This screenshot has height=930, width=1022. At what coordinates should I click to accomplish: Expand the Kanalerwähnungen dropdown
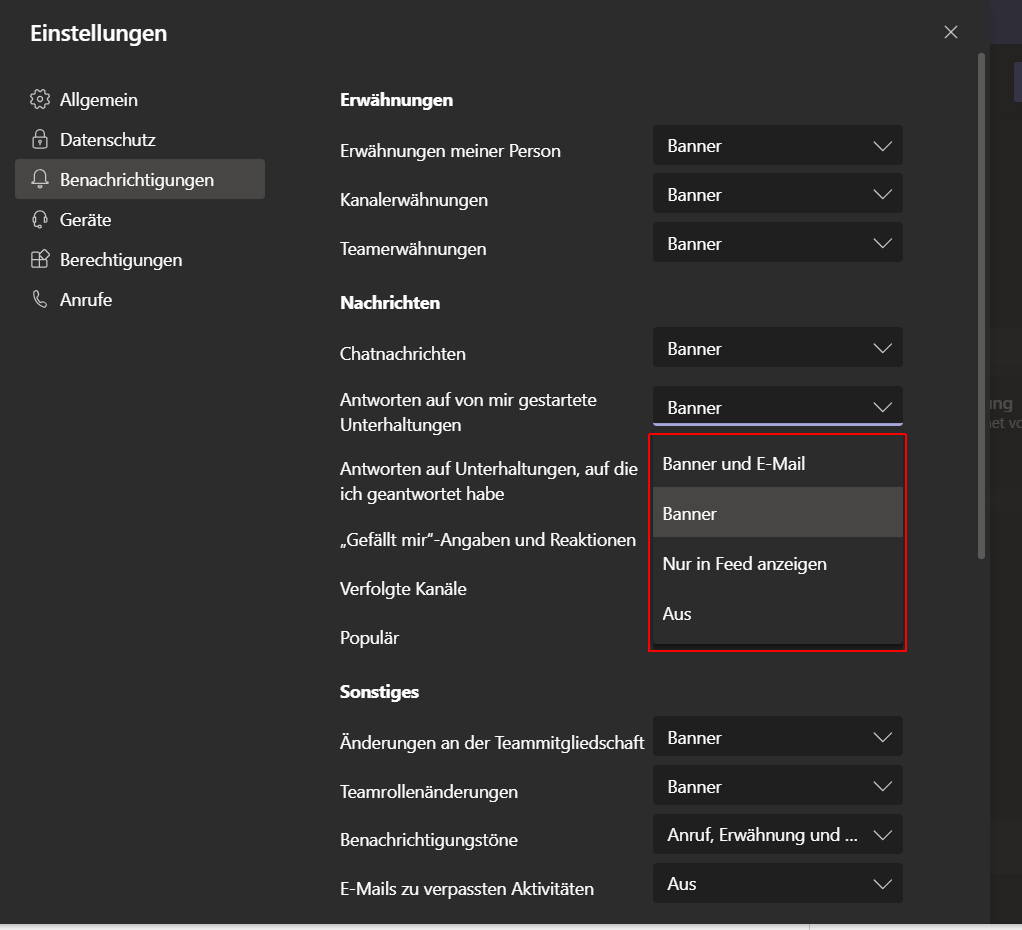(x=778, y=194)
